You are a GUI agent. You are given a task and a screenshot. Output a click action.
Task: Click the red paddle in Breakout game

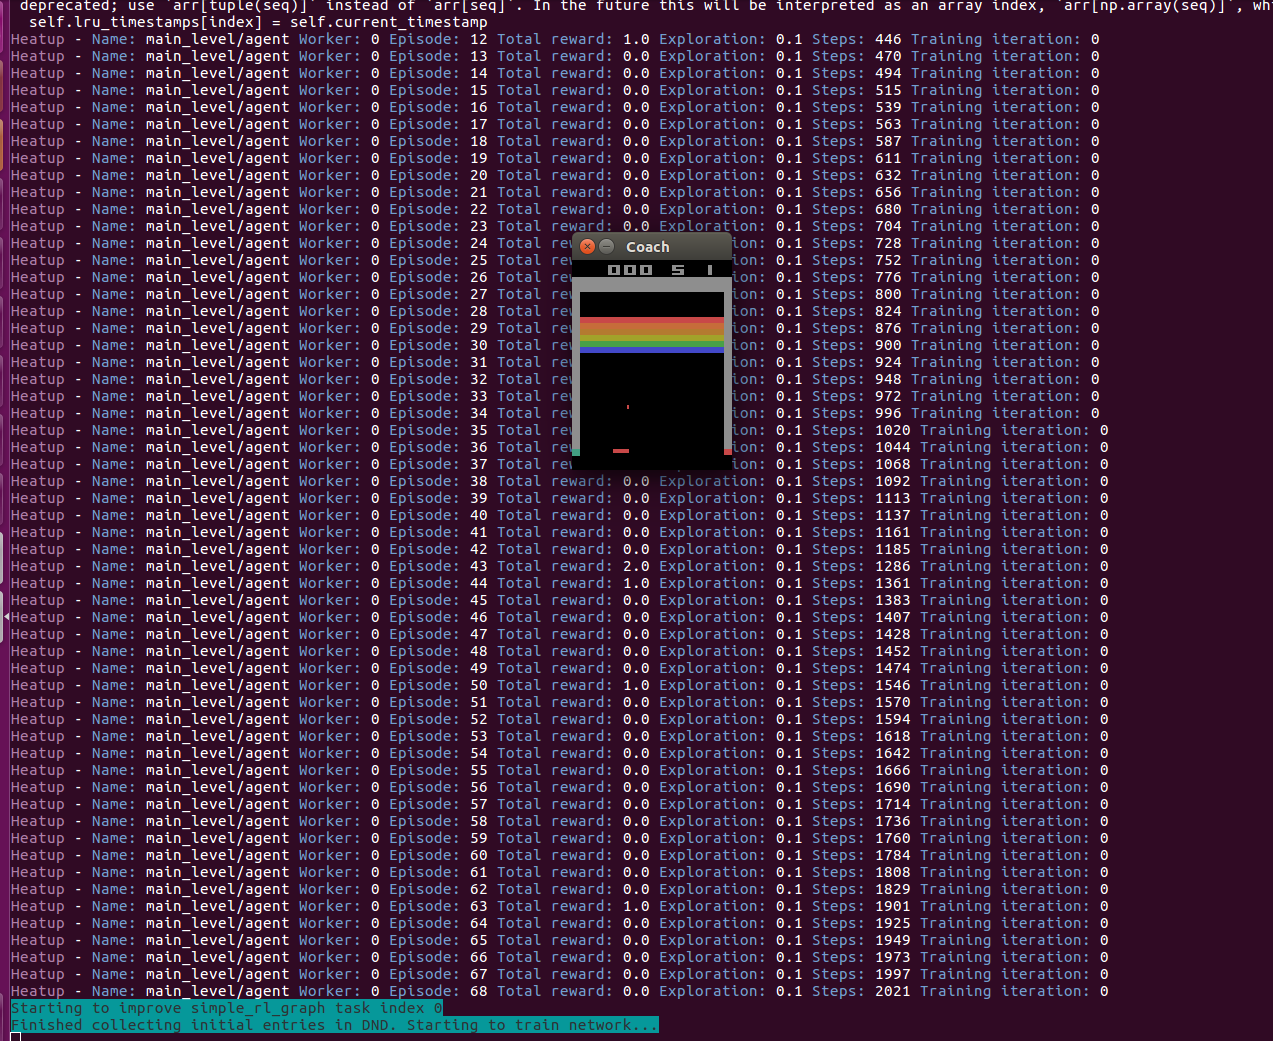coord(621,451)
